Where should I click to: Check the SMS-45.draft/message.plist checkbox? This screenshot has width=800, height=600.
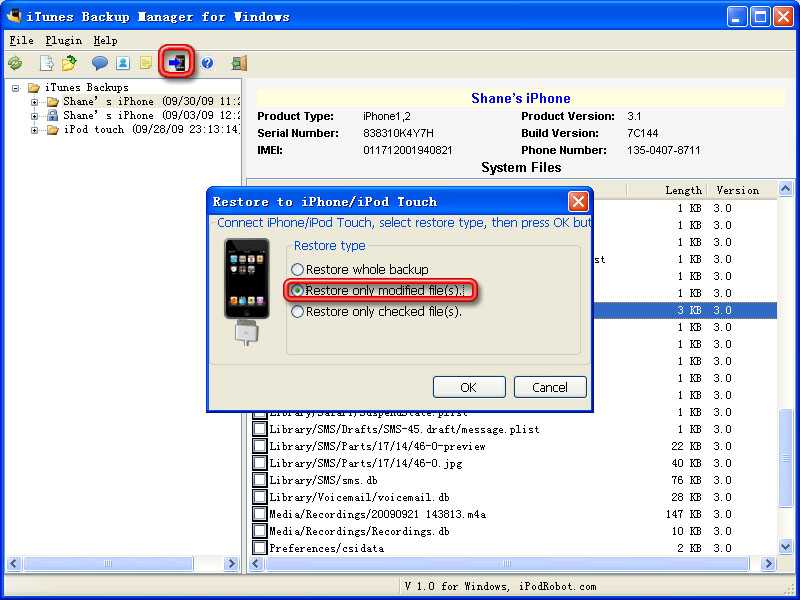pyautogui.click(x=260, y=429)
